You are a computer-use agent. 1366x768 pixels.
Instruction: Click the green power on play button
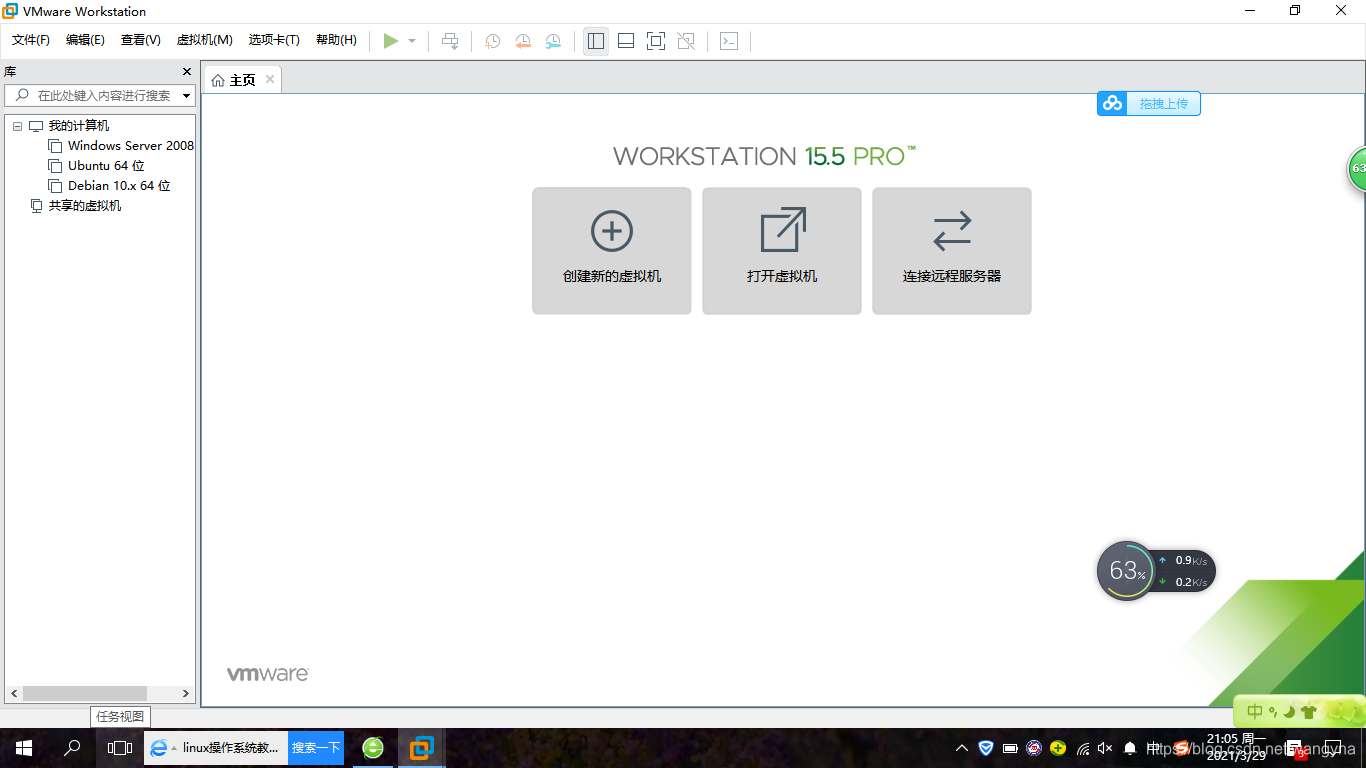point(391,41)
